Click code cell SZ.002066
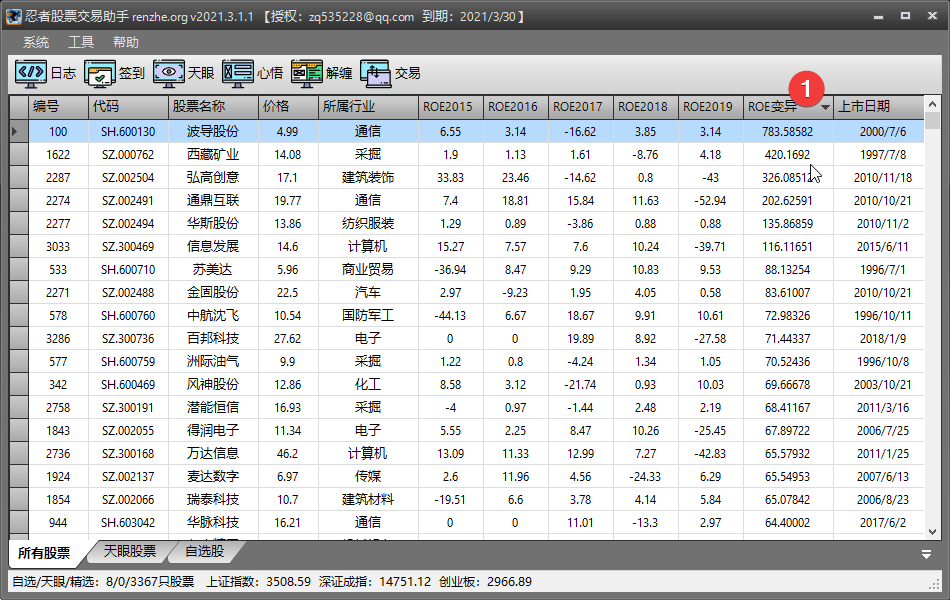 (128, 500)
